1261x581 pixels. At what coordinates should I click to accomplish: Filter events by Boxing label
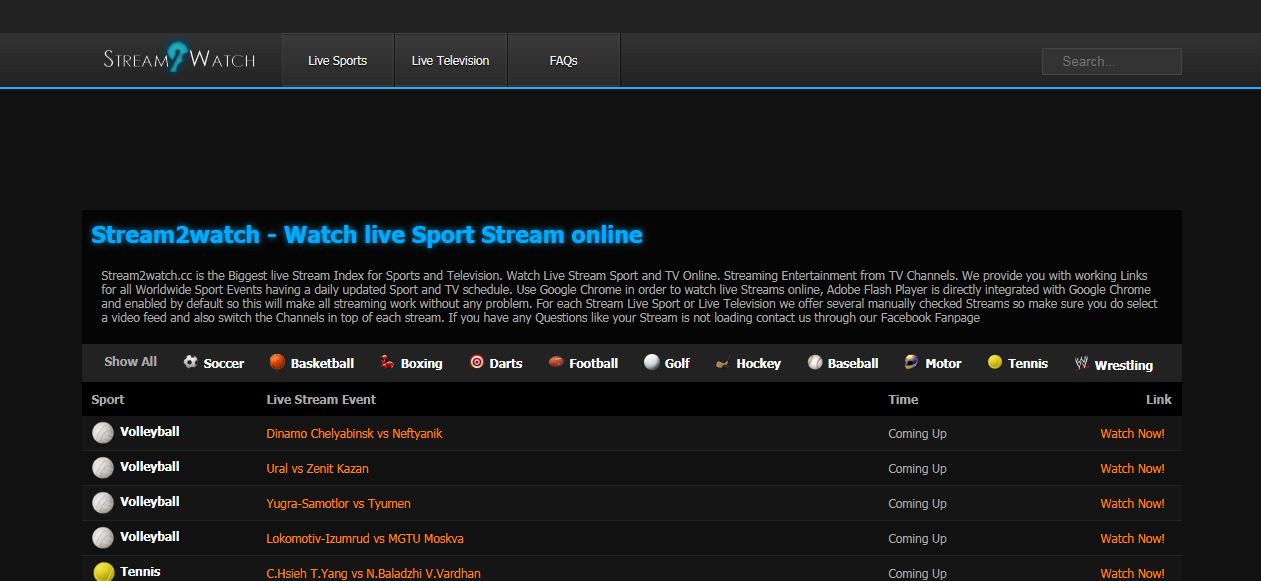[x=421, y=363]
